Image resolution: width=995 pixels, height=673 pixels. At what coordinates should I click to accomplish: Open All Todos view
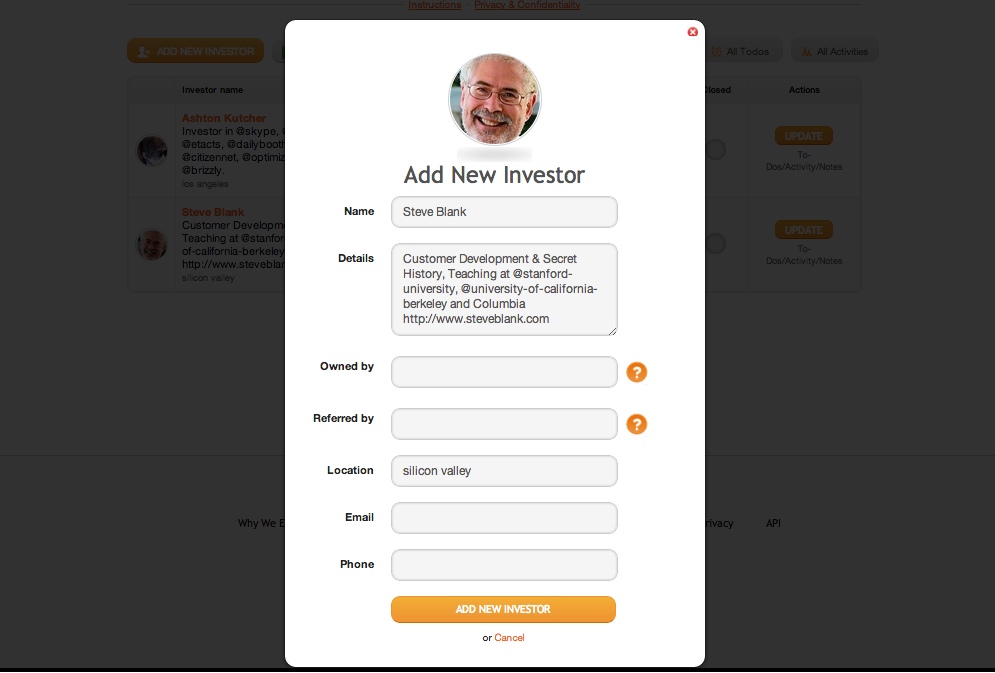click(741, 51)
